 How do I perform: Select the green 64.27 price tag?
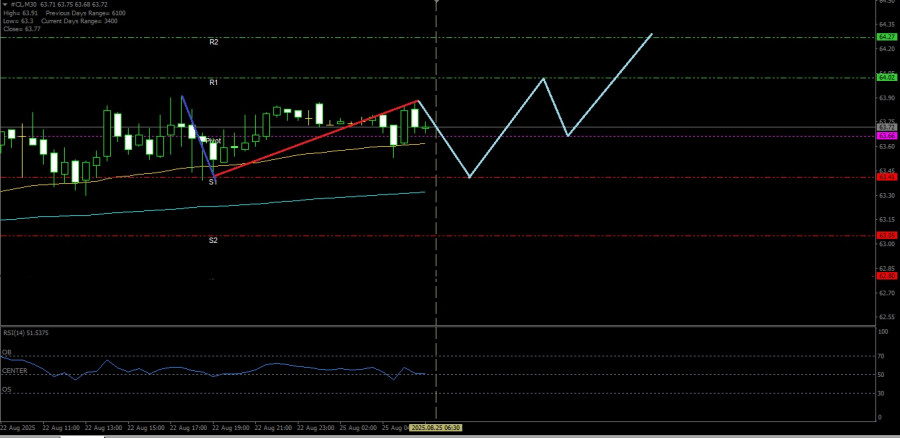tap(887, 37)
